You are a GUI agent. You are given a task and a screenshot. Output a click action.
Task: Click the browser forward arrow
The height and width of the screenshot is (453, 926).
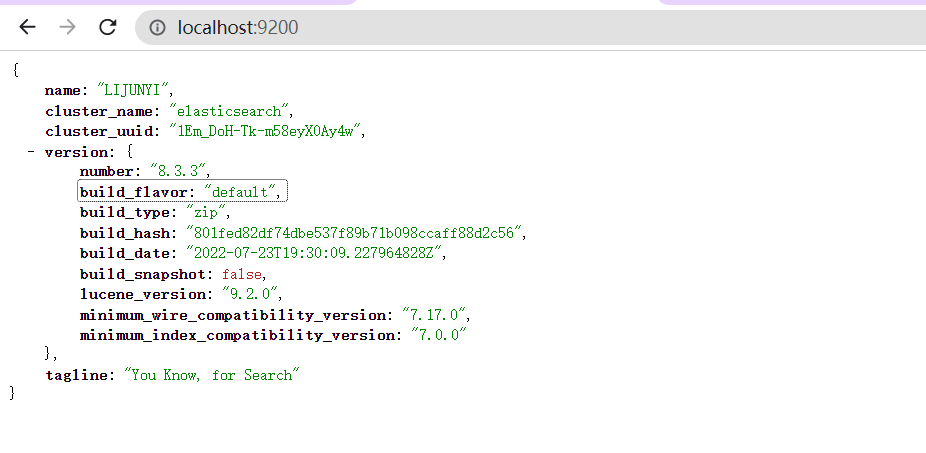point(67,27)
